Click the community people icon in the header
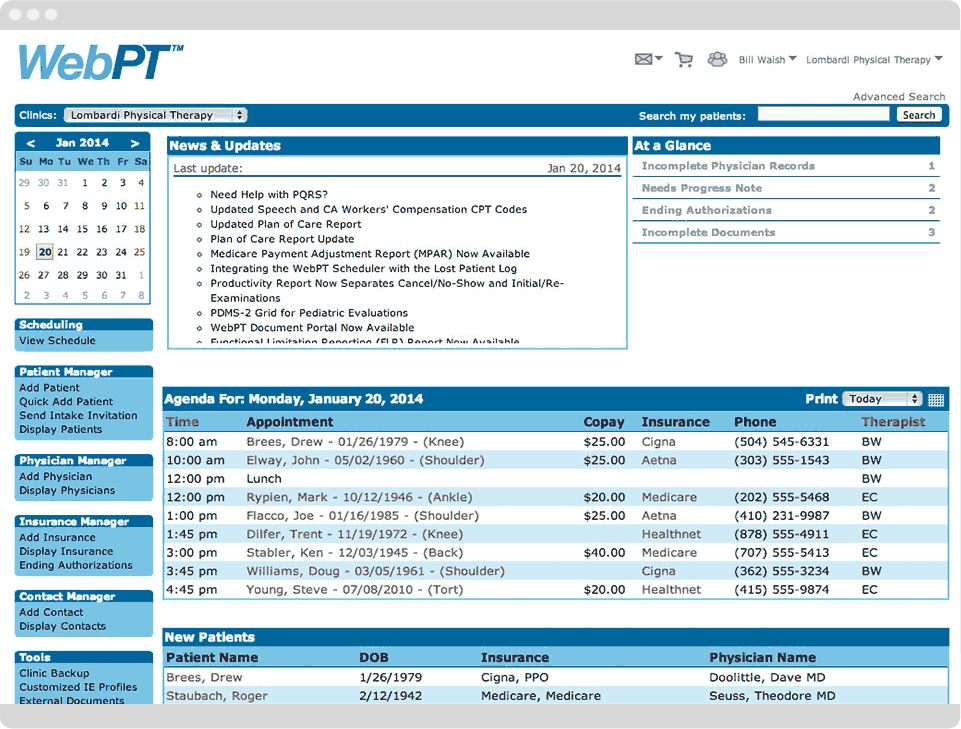961x729 pixels. [x=717, y=59]
